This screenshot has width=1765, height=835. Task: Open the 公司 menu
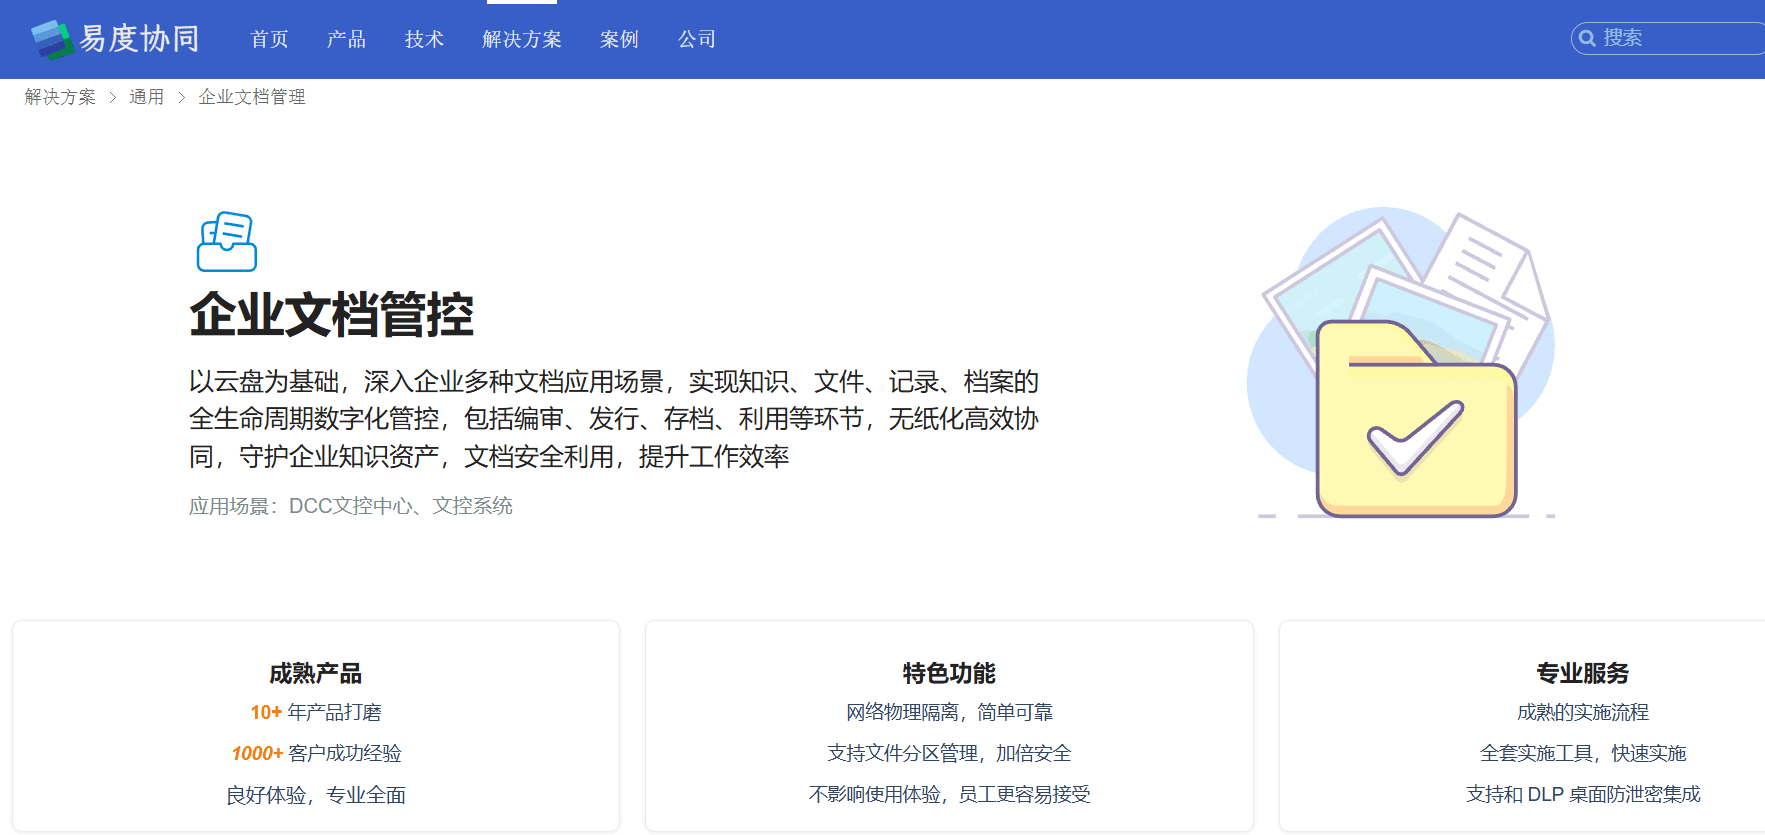698,39
